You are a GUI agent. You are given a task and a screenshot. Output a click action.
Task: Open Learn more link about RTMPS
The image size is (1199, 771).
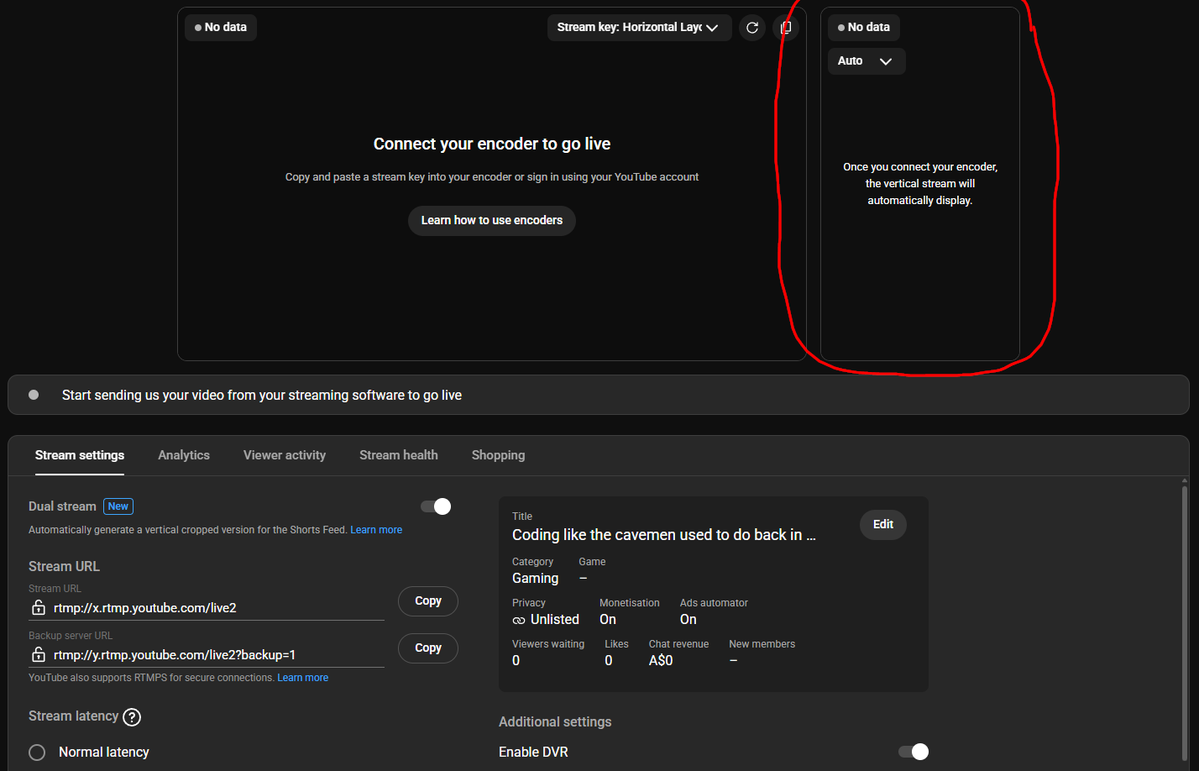pyautogui.click(x=303, y=678)
